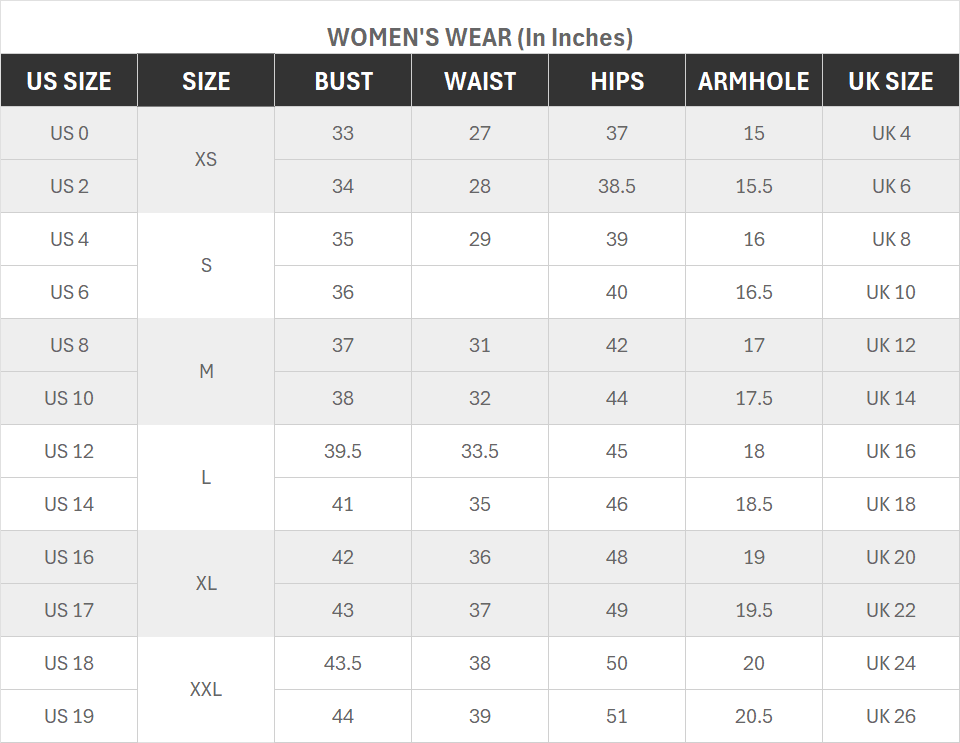Click the WOMEN'S WEAR title text
The width and height of the screenshot is (960, 743).
(x=480, y=38)
